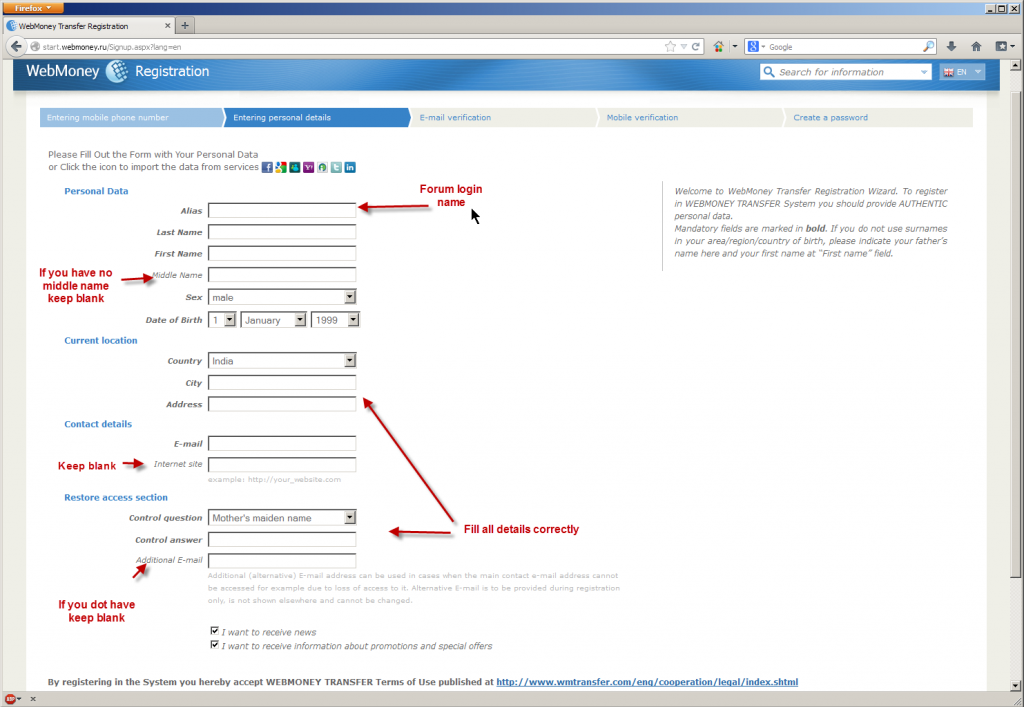Image resolution: width=1024 pixels, height=707 pixels.
Task: Import data from Twitter icon
Action: [336, 168]
